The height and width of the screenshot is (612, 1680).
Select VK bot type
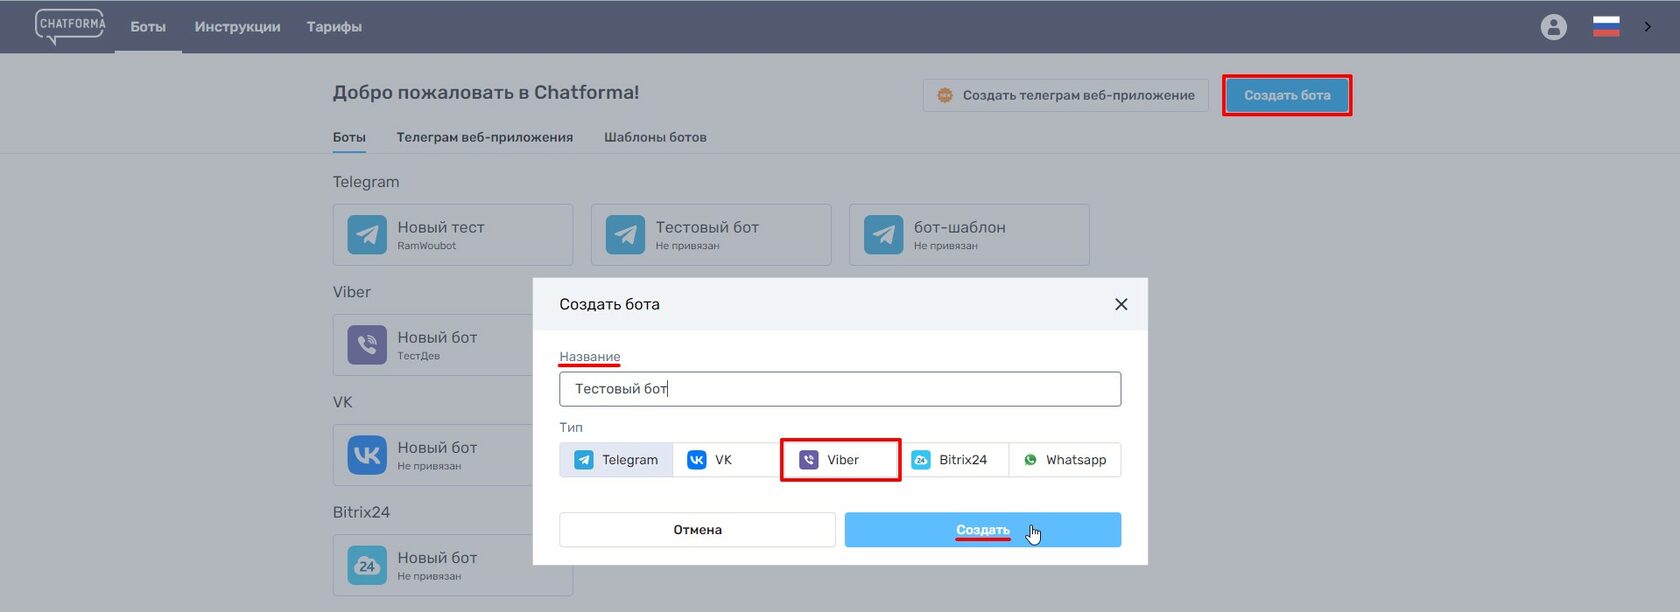(x=727, y=460)
